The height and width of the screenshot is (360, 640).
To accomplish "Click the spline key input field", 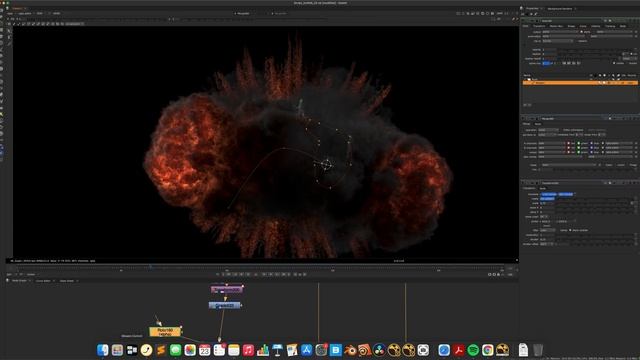I will 546,63.
